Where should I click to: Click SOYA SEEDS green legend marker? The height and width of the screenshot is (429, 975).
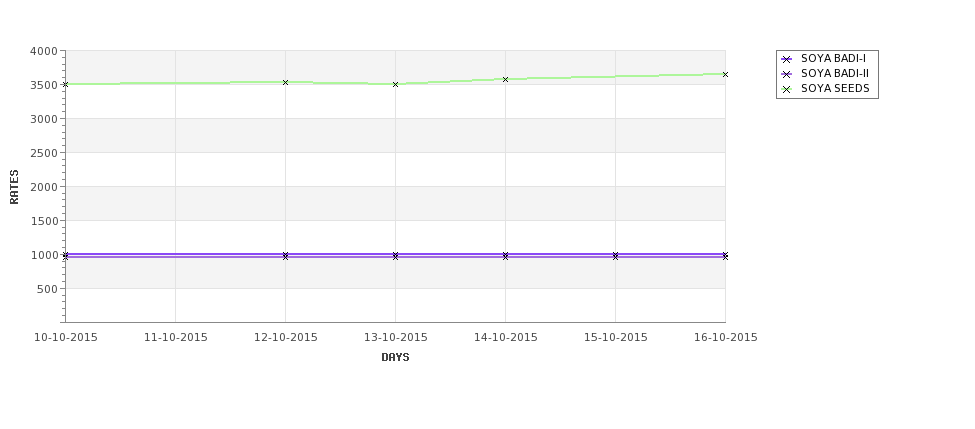pyautogui.click(x=786, y=89)
